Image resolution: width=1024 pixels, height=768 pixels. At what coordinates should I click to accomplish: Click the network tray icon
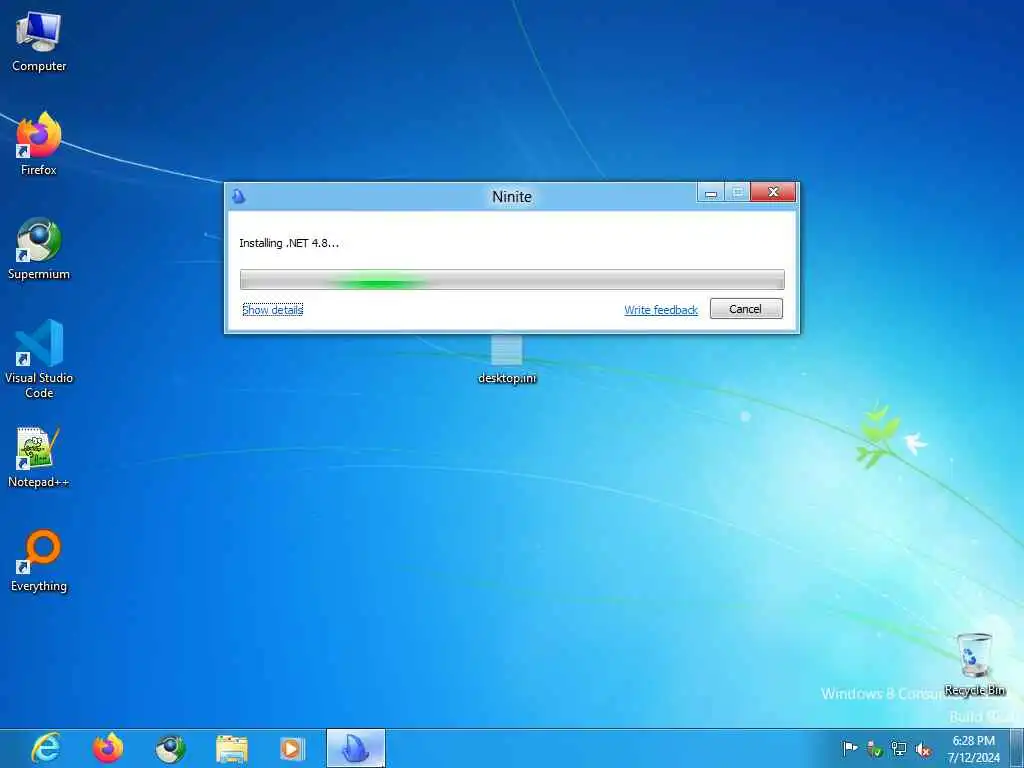coord(899,748)
